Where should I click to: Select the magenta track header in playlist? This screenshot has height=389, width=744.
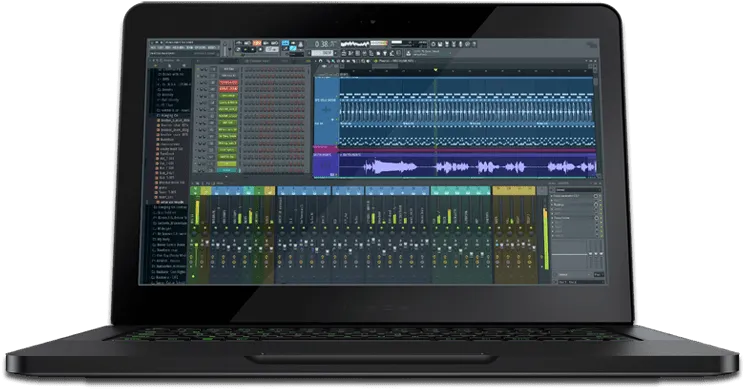[326, 149]
